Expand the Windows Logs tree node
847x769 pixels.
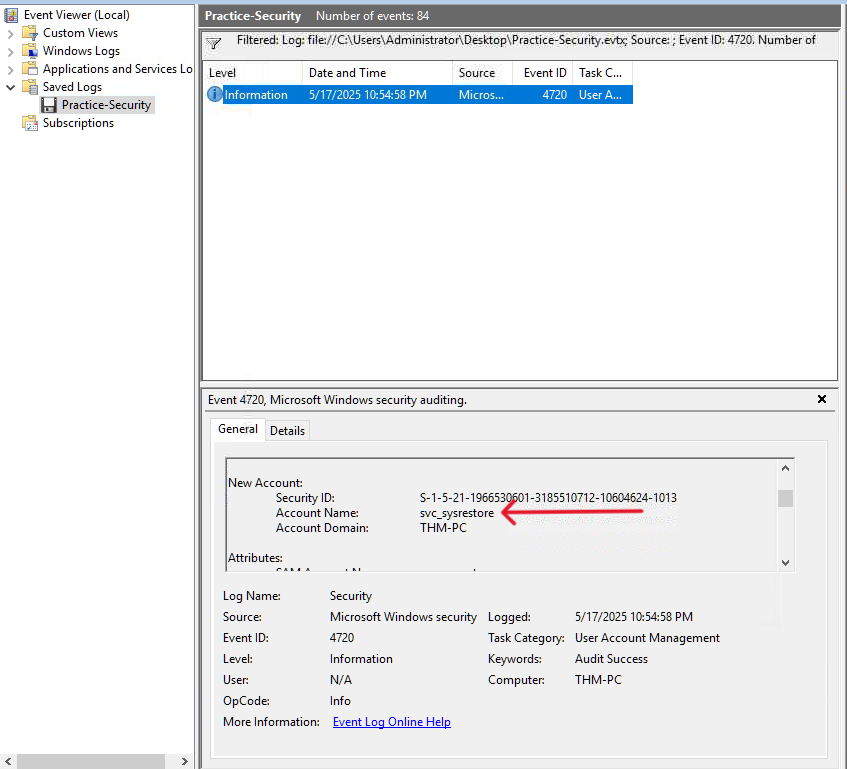(x=11, y=51)
